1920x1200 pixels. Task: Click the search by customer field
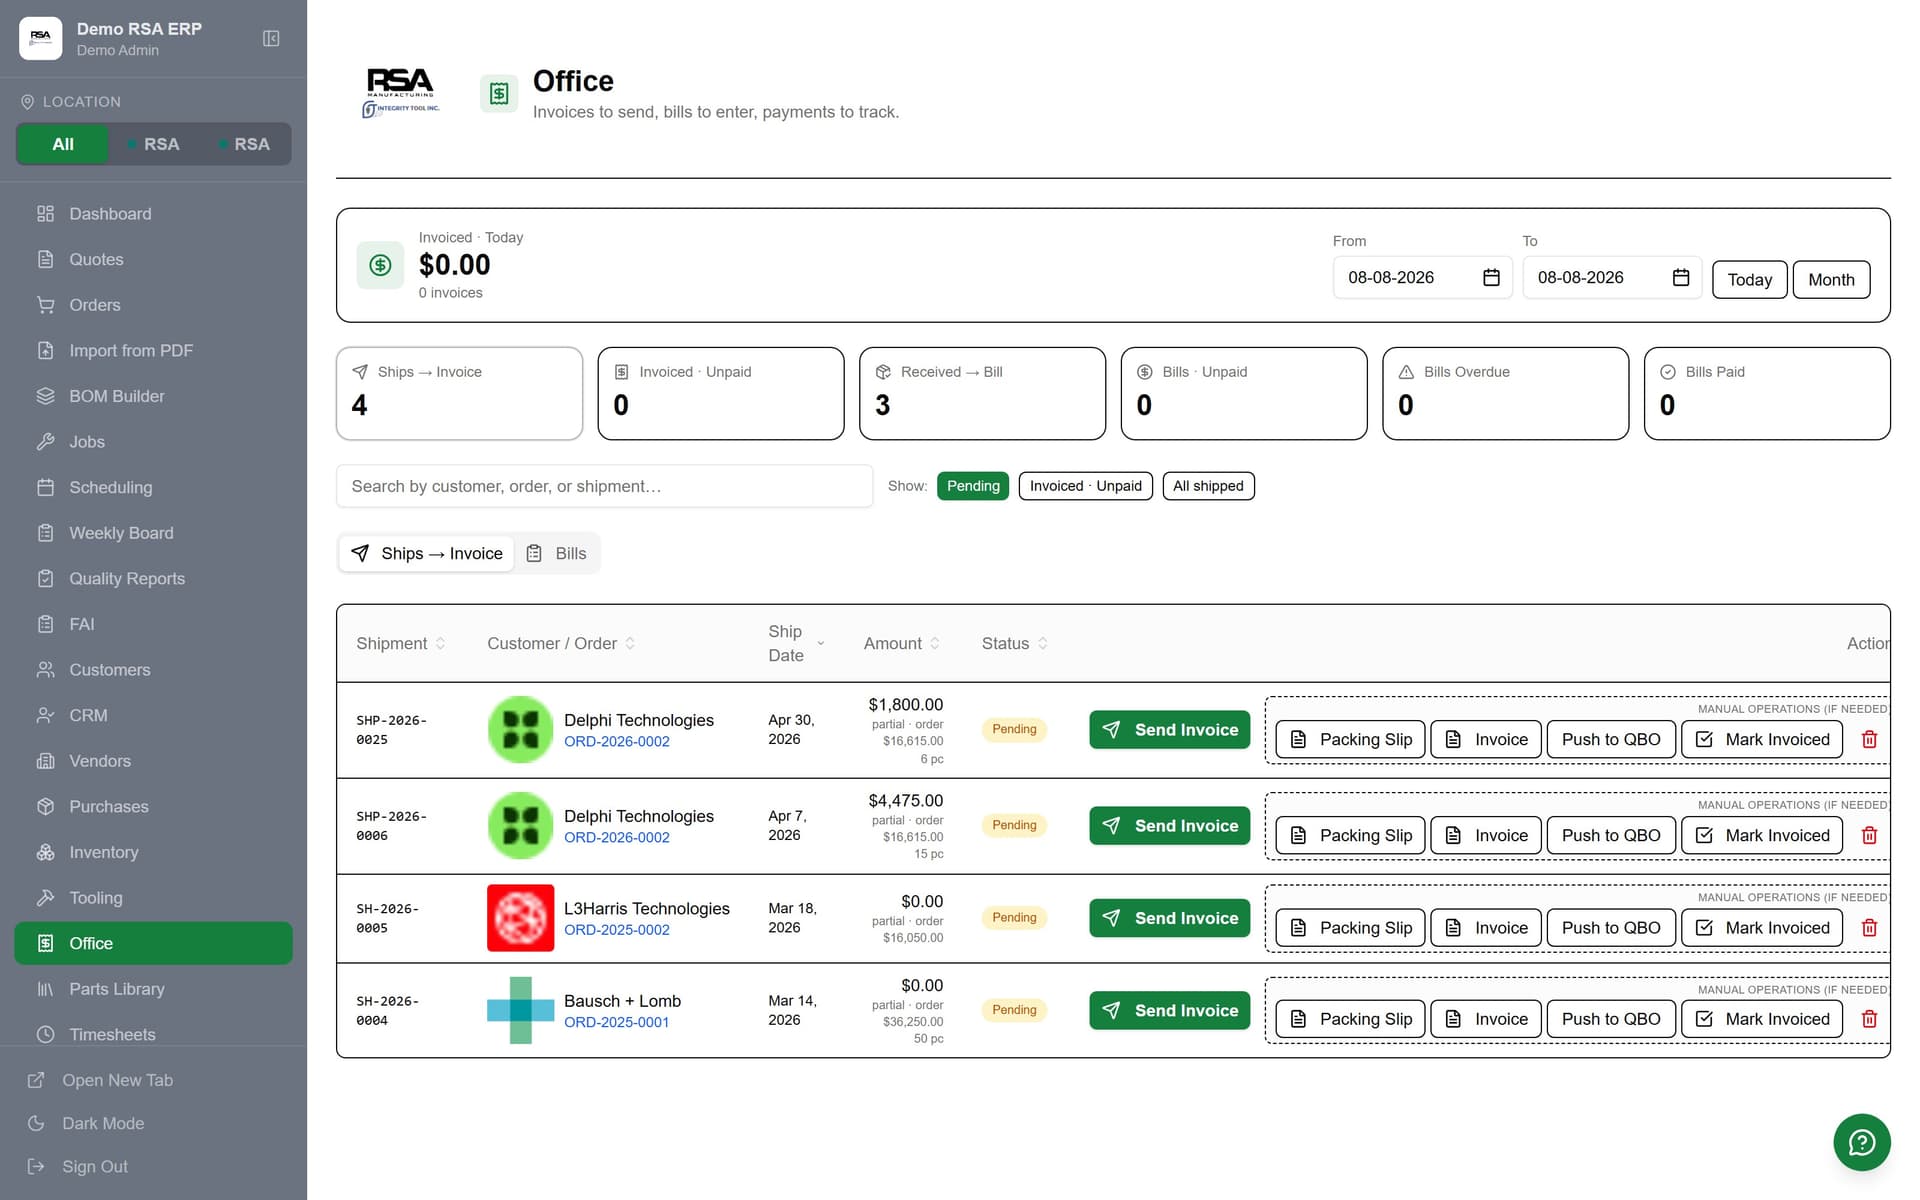click(604, 486)
